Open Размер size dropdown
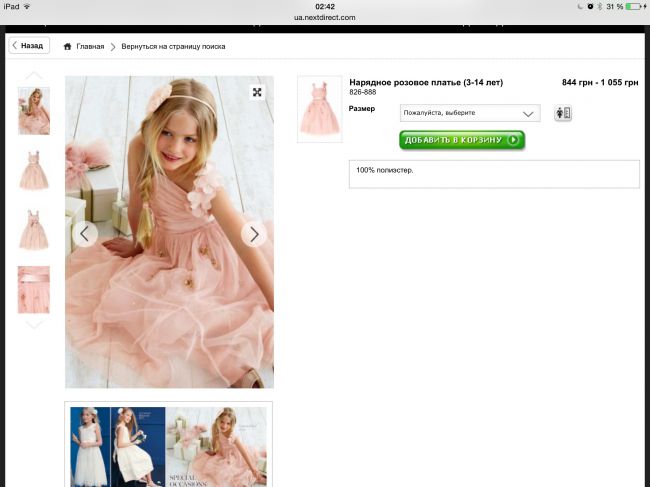This screenshot has height=487, width=650. pyautogui.click(x=470, y=113)
